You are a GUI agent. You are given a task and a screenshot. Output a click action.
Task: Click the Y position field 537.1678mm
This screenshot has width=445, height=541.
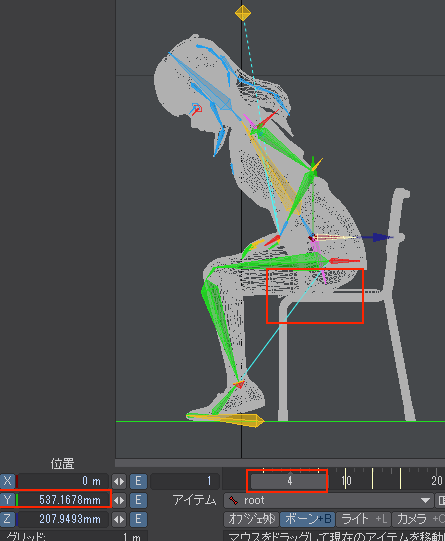[x=62, y=500]
